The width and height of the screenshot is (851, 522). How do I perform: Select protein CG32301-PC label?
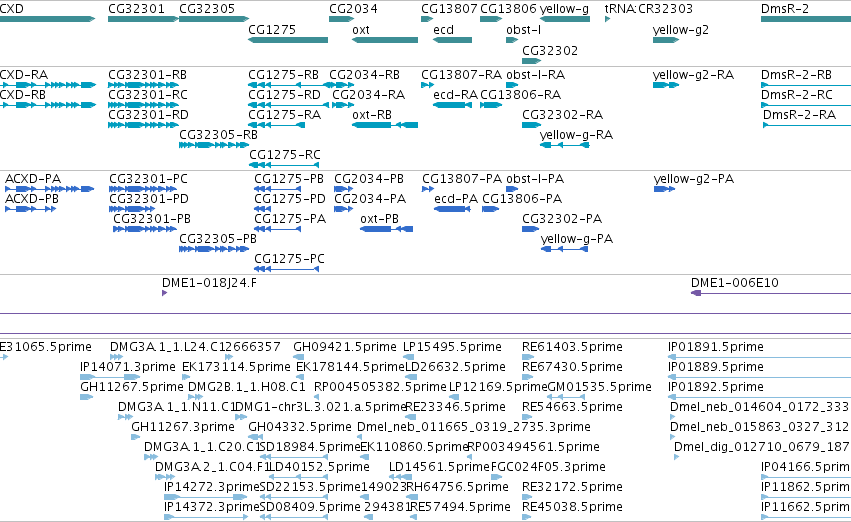(x=148, y=179)
